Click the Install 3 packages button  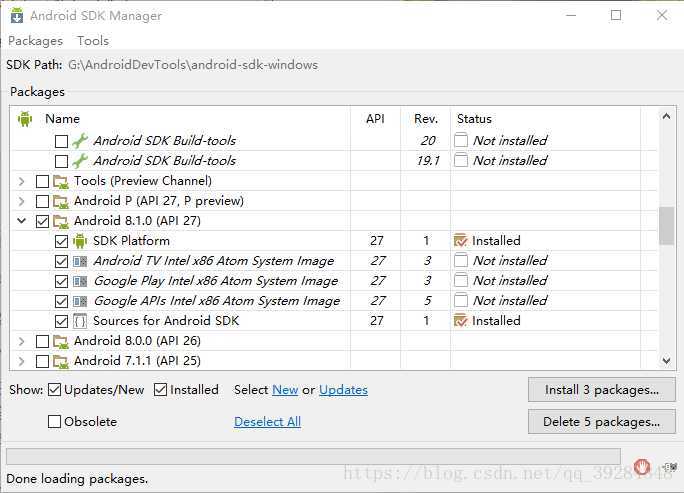pyautogui.click(x=602, y=390)
